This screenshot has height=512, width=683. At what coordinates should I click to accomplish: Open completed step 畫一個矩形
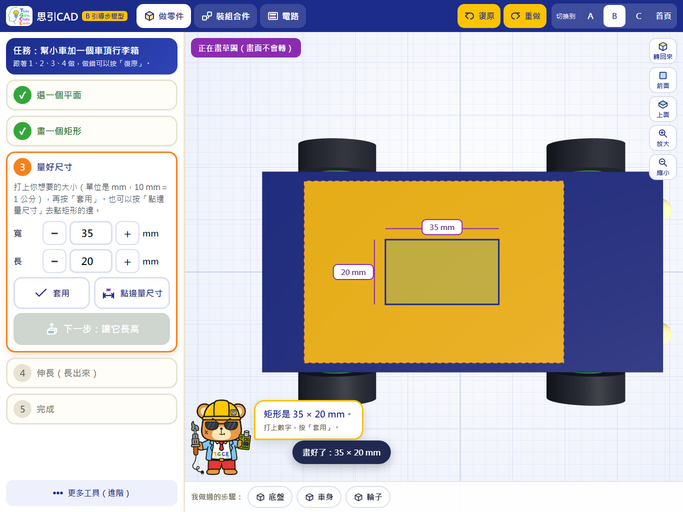(x=91, y=131)
